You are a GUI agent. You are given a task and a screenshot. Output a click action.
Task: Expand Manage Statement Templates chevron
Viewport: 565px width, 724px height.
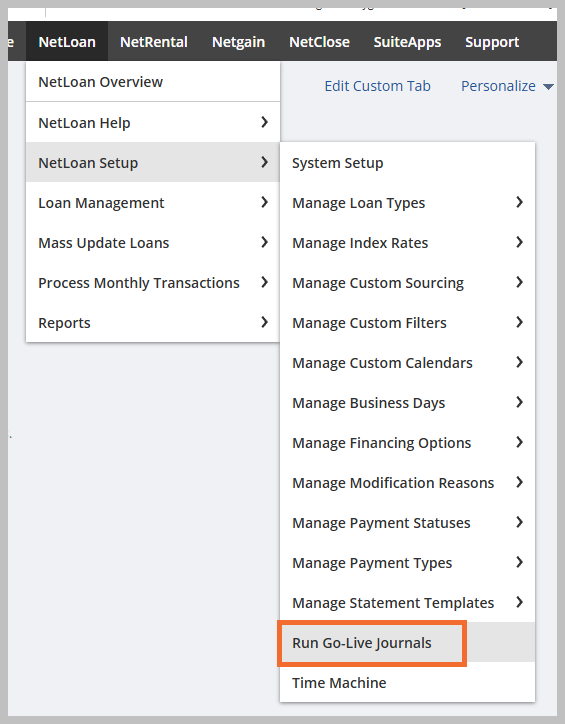519,602
